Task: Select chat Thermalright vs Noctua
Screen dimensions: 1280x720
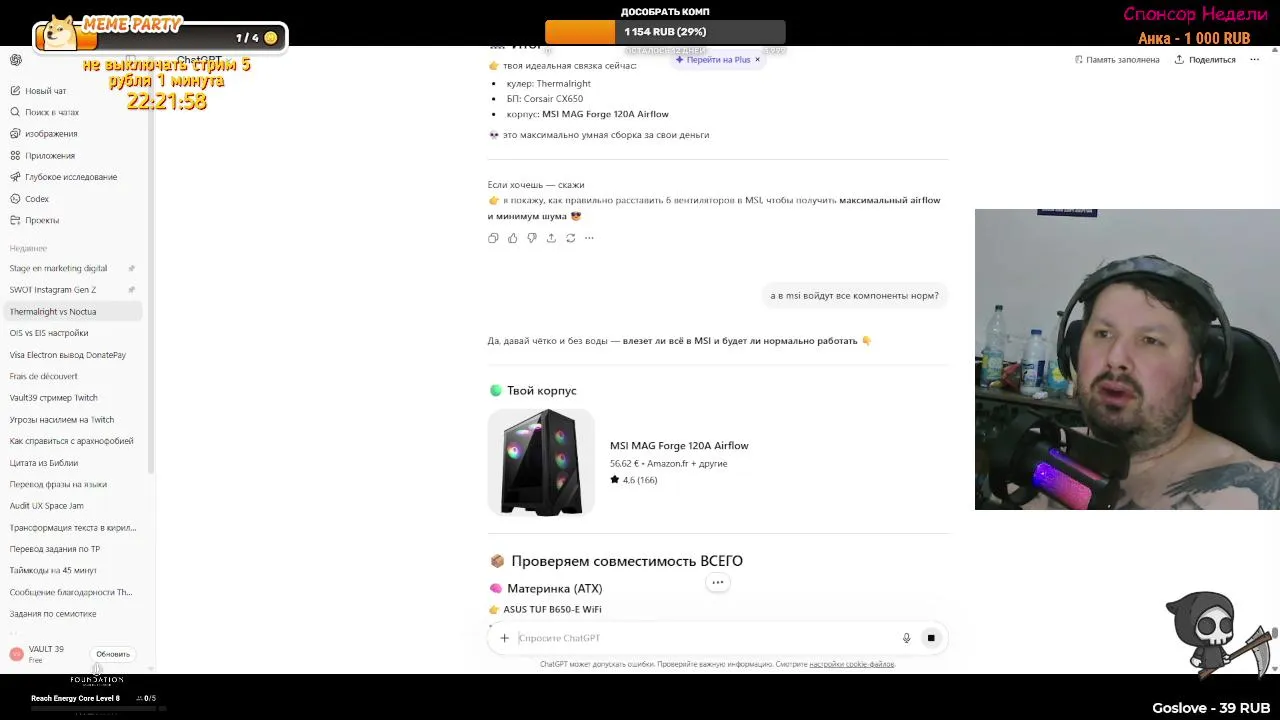Action: tap(73, 312)
